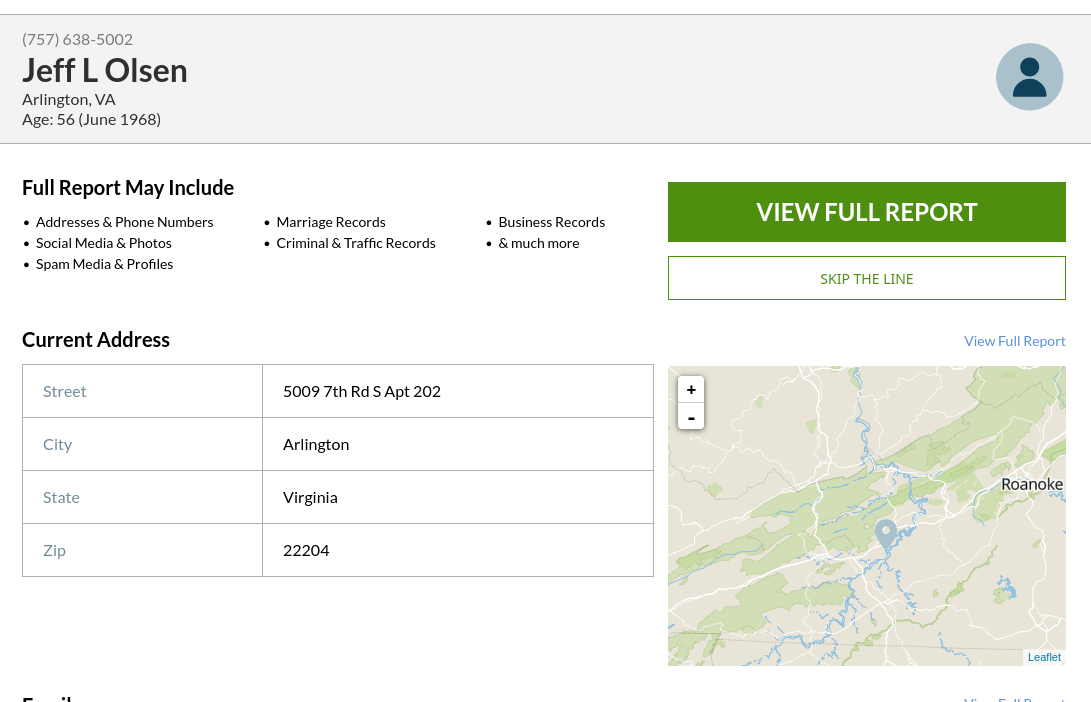
Task: Open View Full Report link beside Current Address
Action: (1014, 341)
